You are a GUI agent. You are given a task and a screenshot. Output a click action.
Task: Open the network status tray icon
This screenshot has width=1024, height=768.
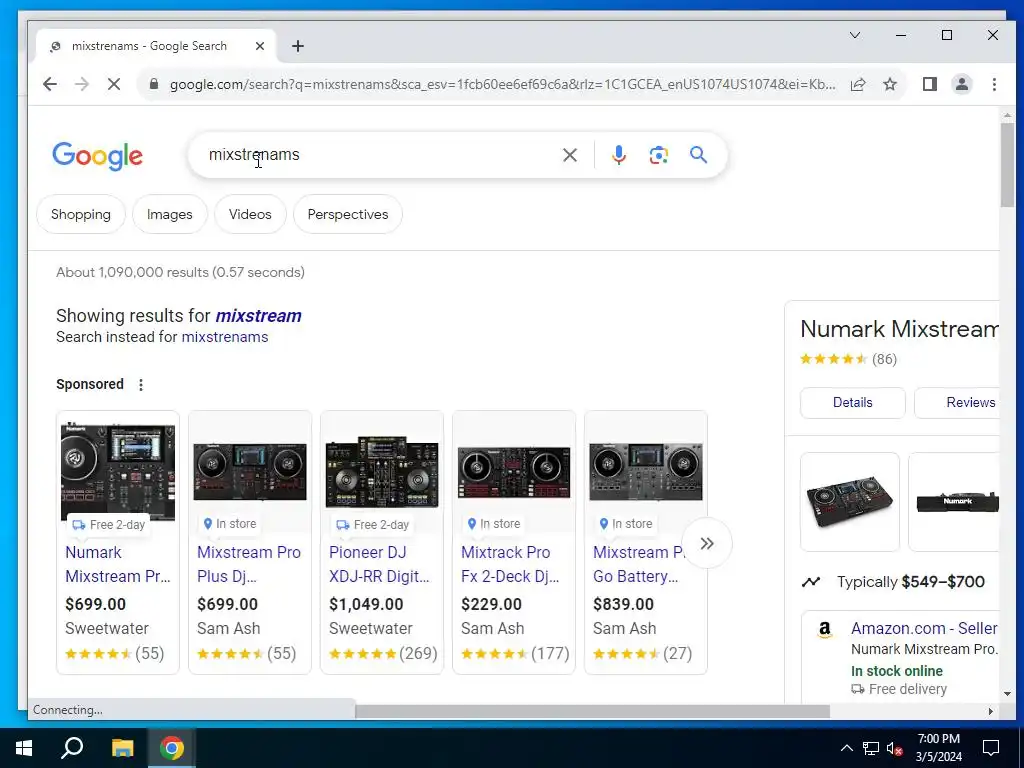click(871, 748)
